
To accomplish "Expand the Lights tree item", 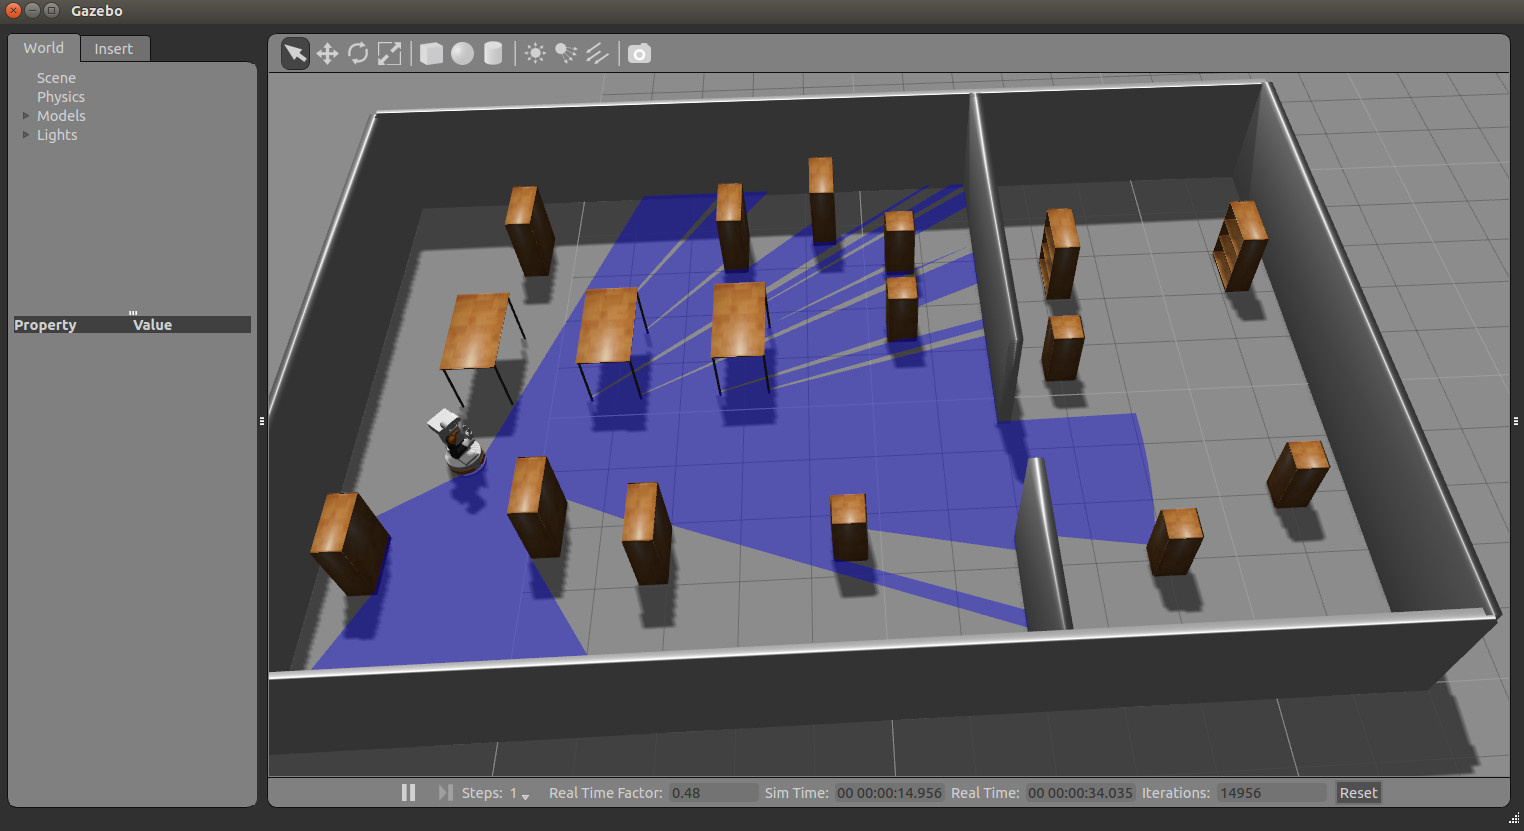I will coord(26,135).
